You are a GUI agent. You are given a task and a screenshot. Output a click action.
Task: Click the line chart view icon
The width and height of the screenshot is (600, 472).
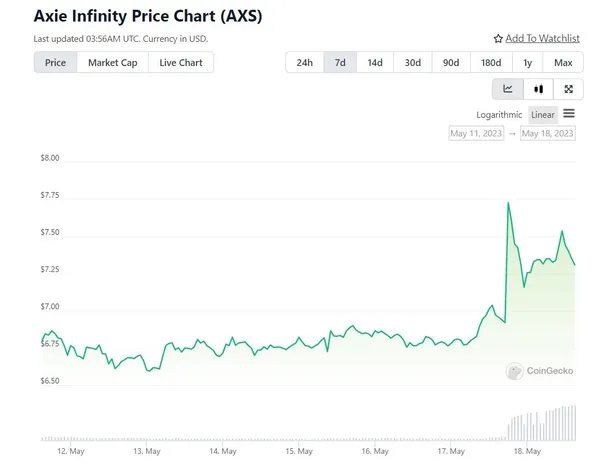509,89
